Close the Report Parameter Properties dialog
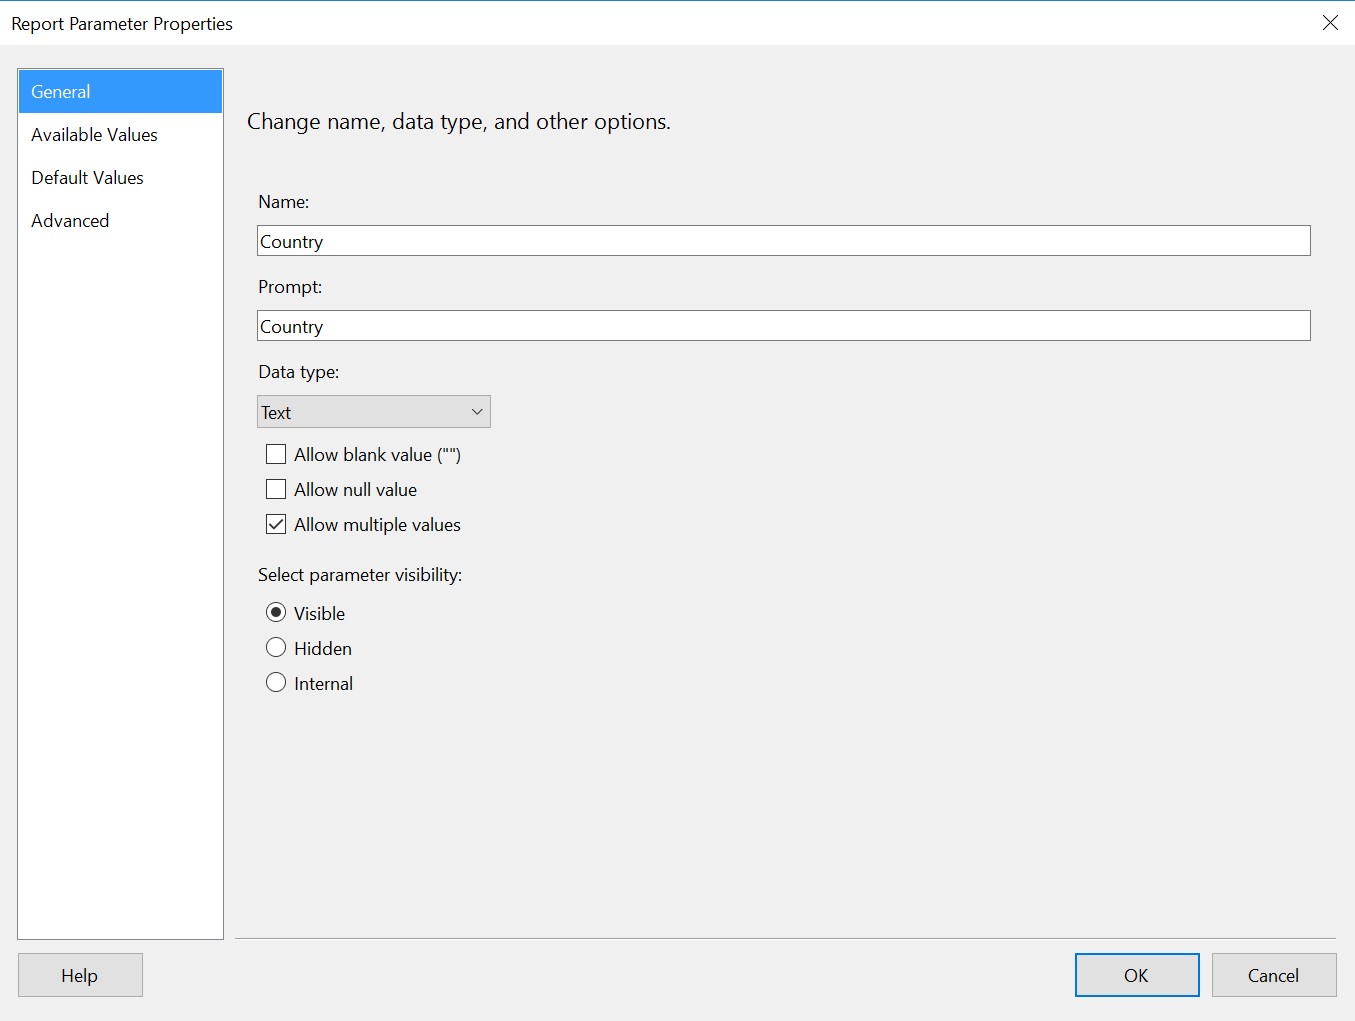Screen dimensions: 1355x1021 click(1330, 23)
